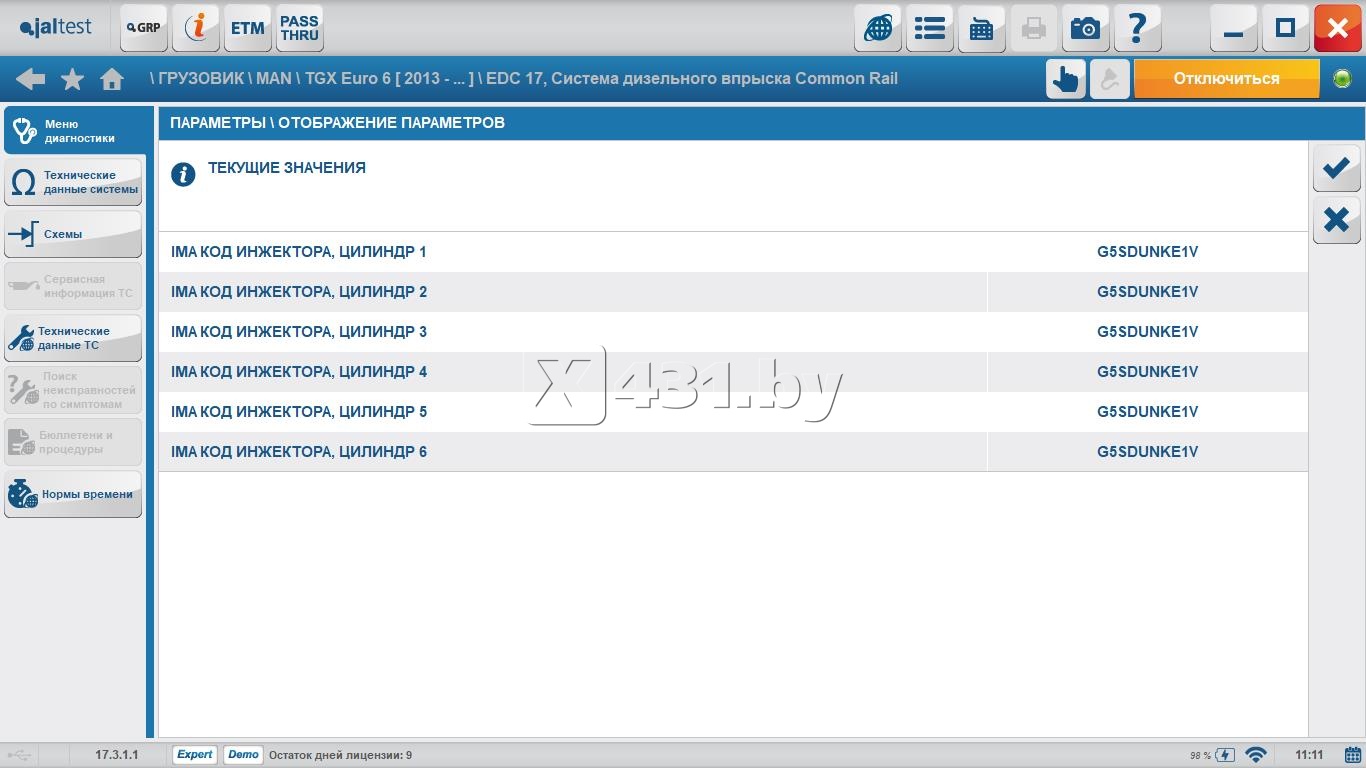Open the ETM module
This screenshot has height=768, width=1366.
[x=247, y=28]
